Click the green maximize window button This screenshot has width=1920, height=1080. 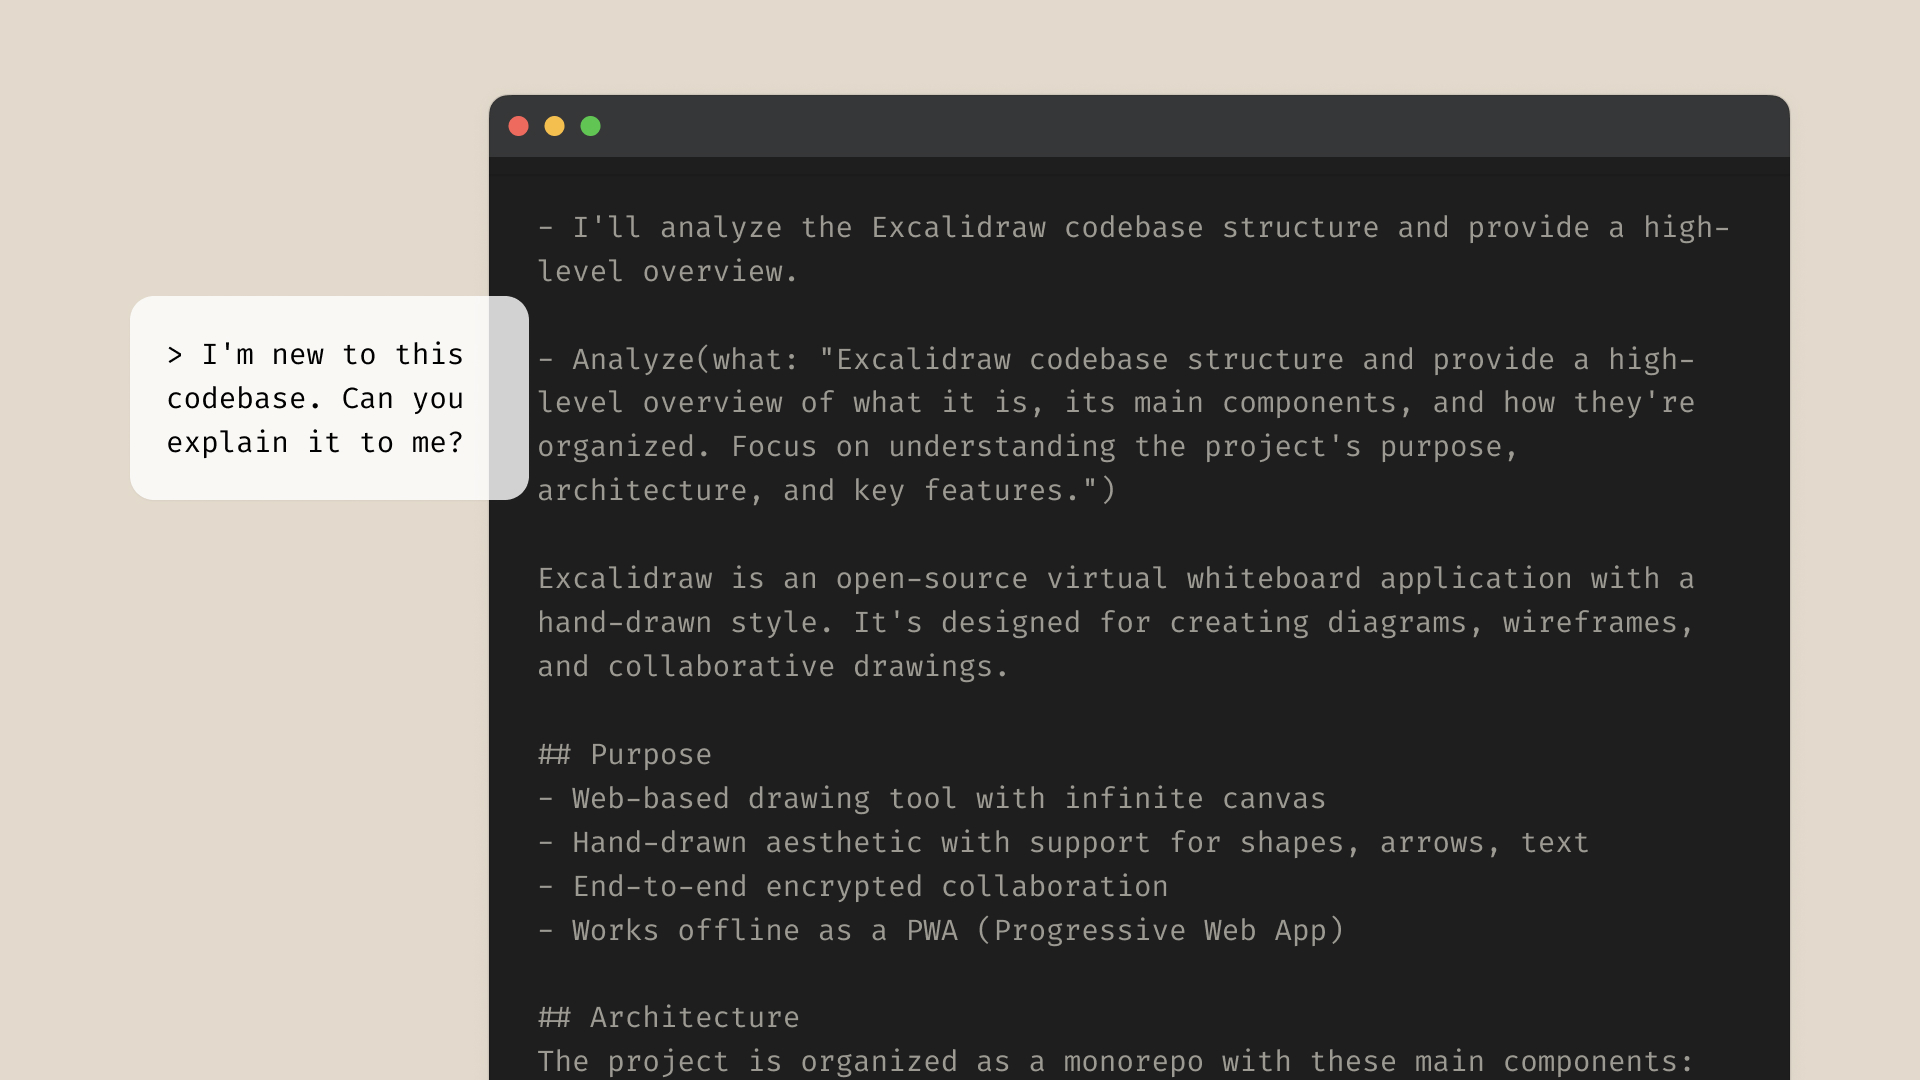[591, 126]
